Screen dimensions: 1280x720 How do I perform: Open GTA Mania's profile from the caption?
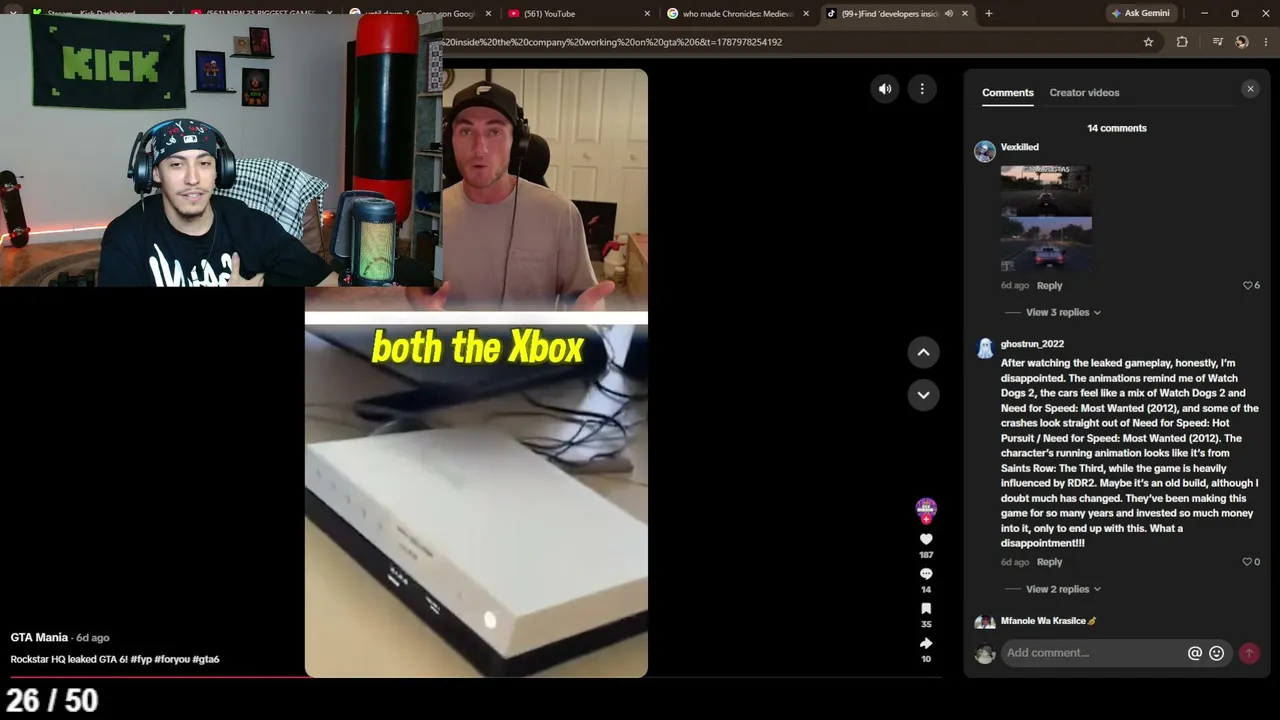pyautogui.click(x=39, y=638)
